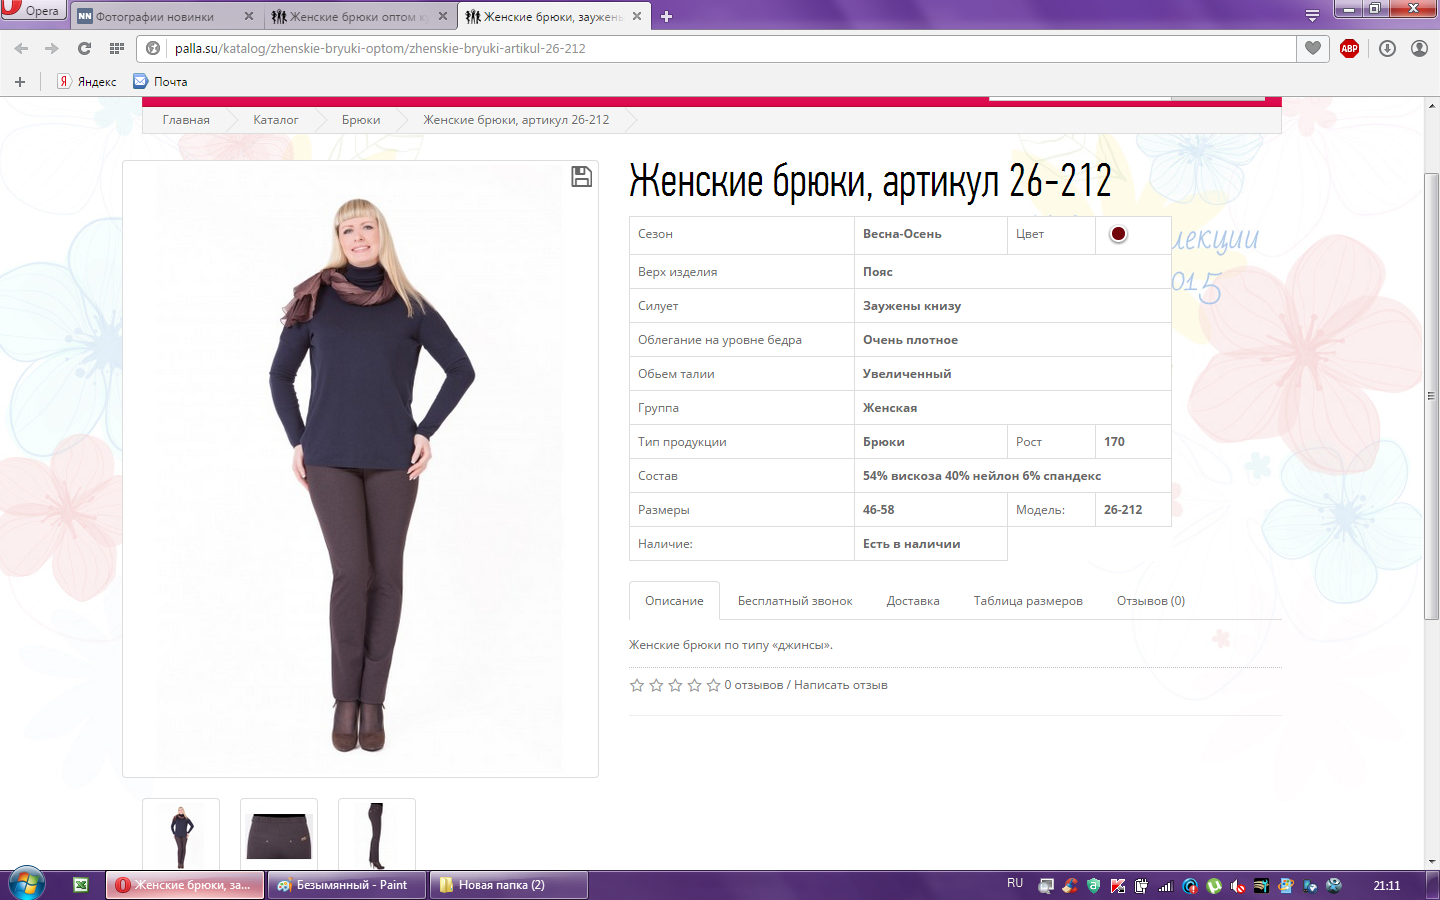This screenshot has height=900, width=1440.
Task: Go to Главная in the breadcrumbs
Action: [186, 120]
